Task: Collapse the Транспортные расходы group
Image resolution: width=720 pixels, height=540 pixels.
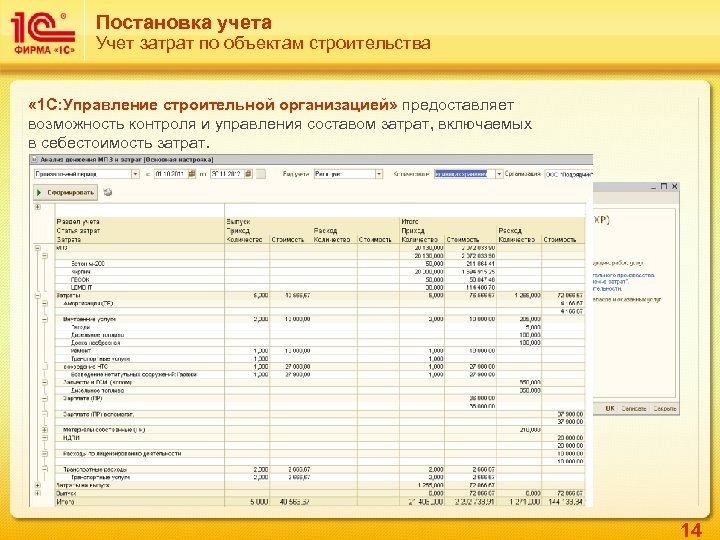Action: 45,470
